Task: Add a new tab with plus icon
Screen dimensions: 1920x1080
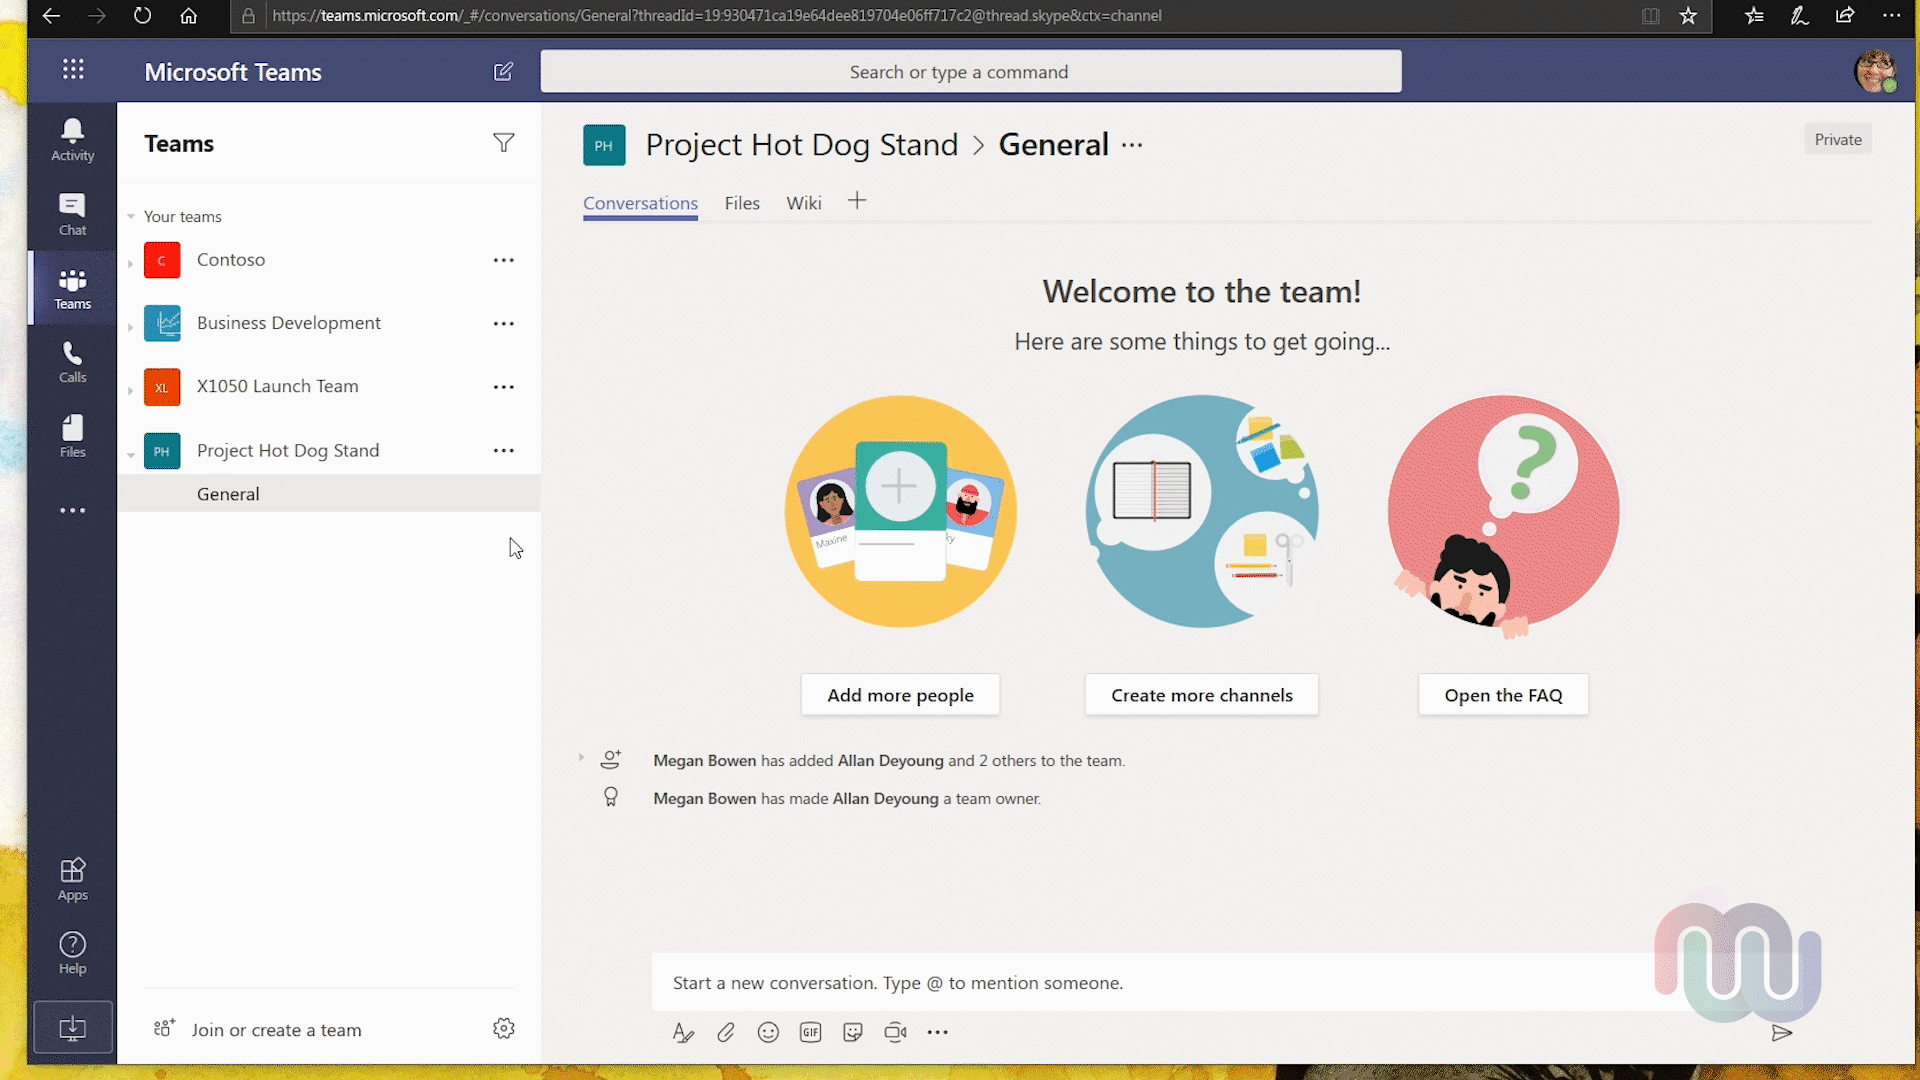Action: [857, 201]
